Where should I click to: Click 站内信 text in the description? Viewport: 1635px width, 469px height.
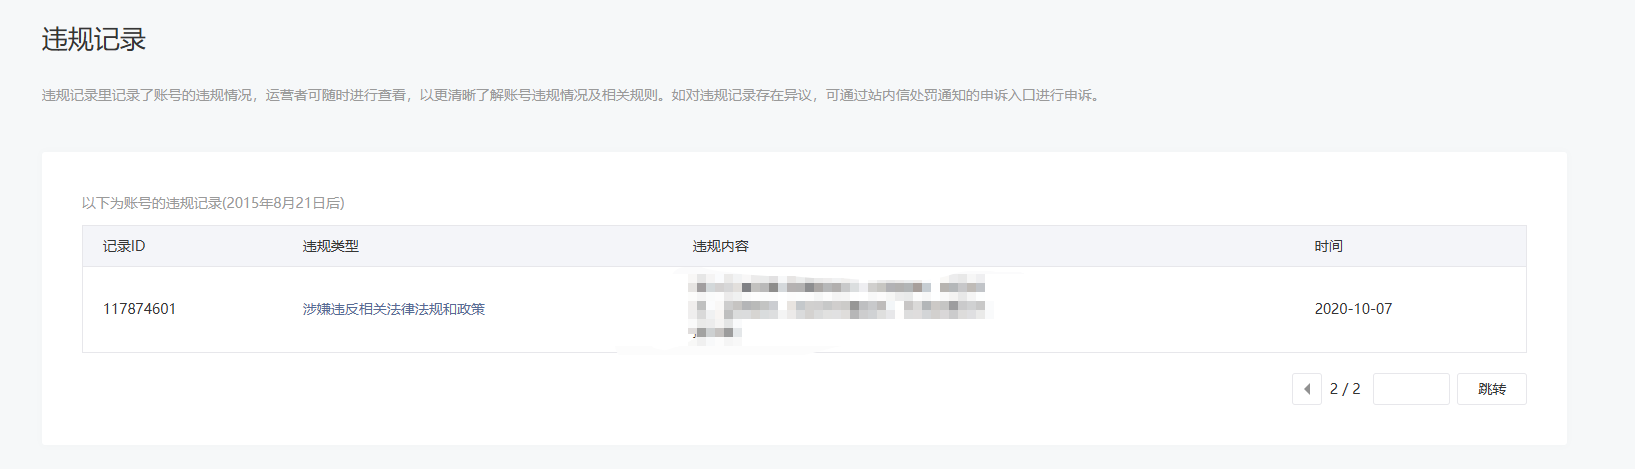point(888,95)
